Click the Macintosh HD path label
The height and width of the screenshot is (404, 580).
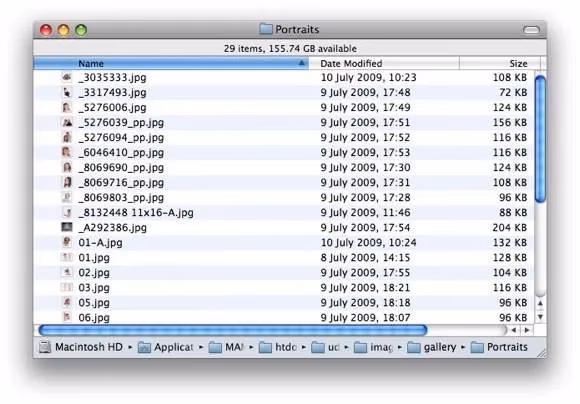[x=89, y=347]
